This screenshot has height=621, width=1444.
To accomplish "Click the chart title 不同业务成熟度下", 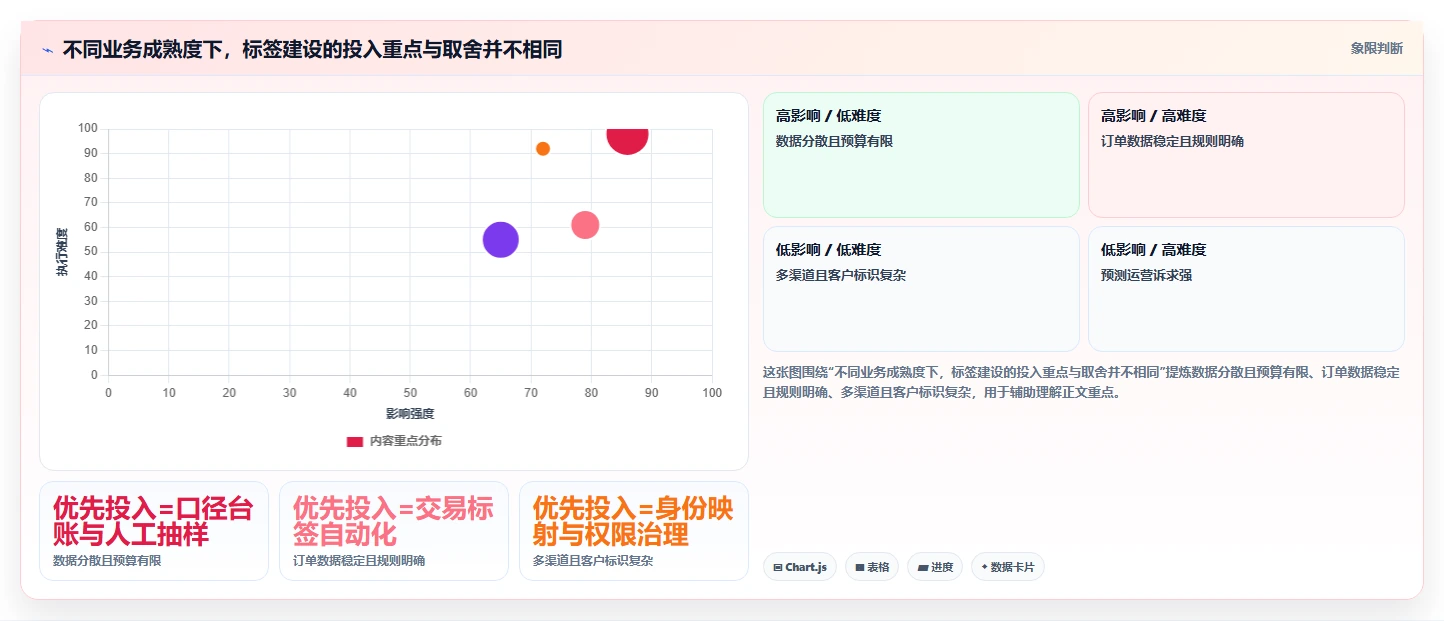I will pos(312,49).
